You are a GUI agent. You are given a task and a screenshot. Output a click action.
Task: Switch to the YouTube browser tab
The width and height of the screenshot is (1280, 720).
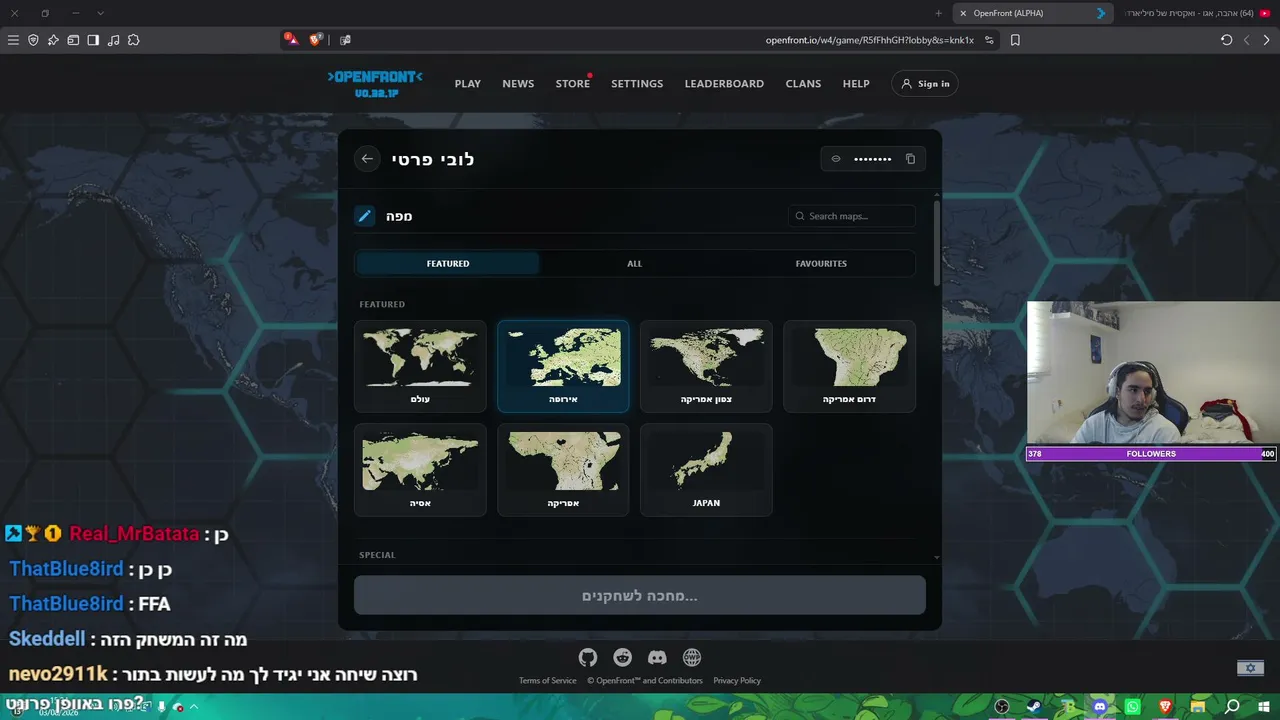1196,13
